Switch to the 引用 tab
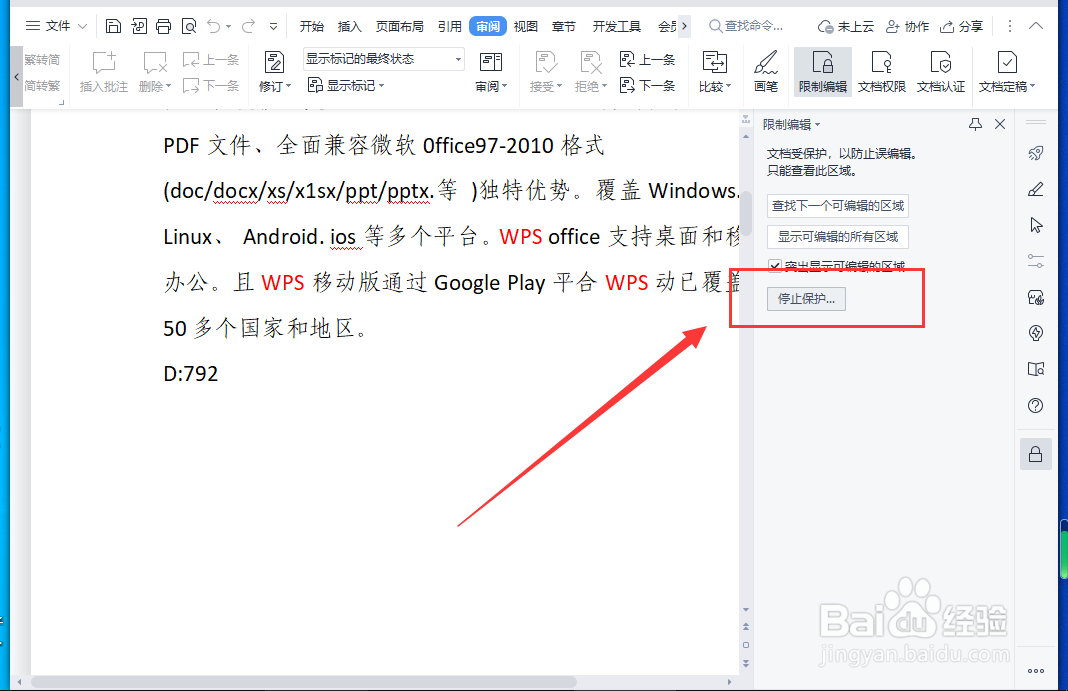The height and width of the screenshot is (691, 1068). 450,27
